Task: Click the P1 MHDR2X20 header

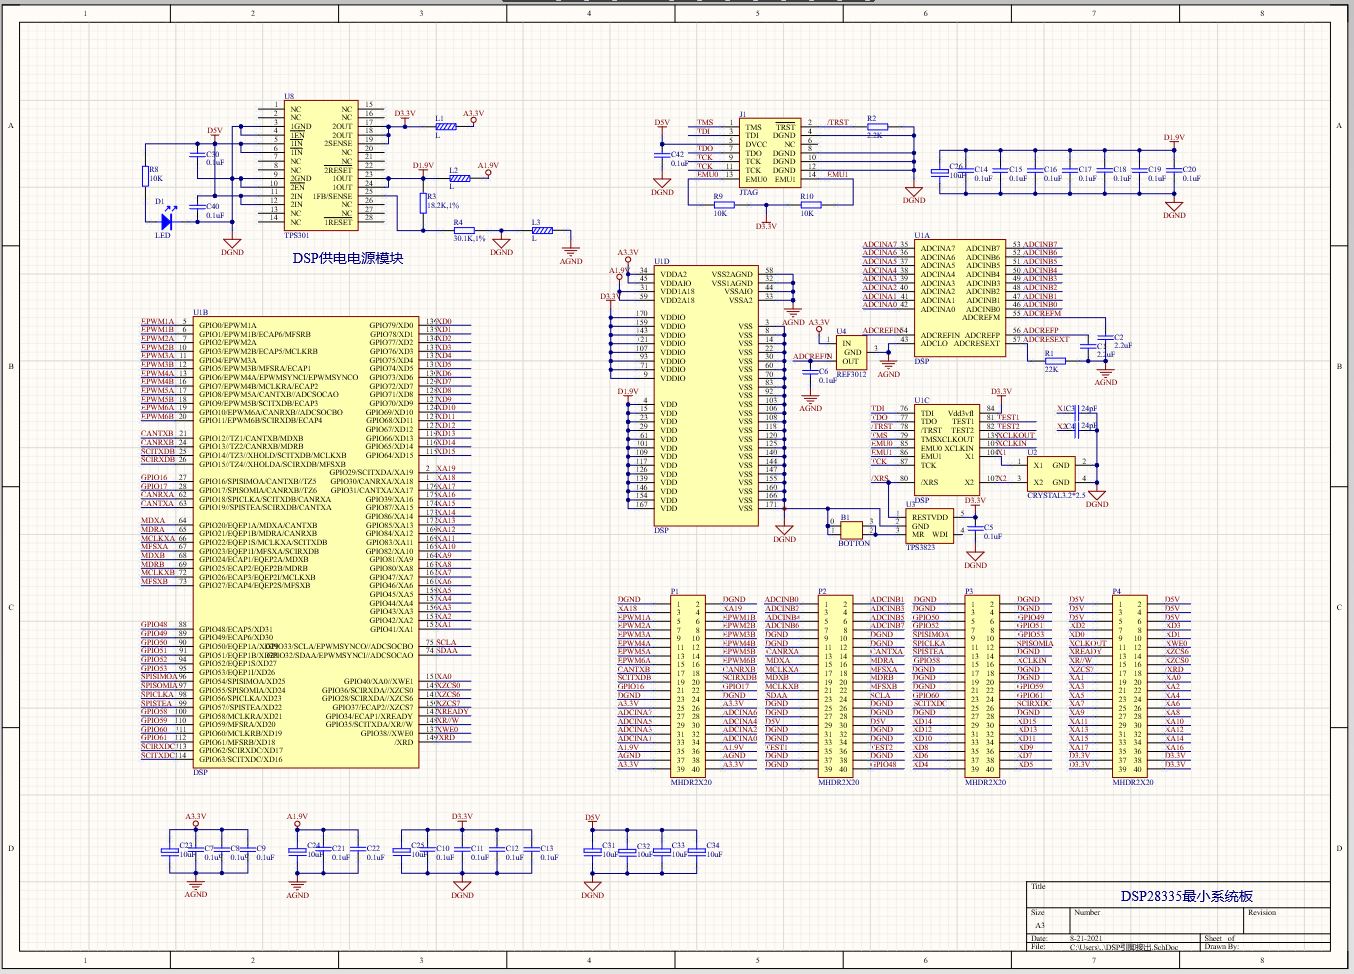Action: (x=688, y=686)
